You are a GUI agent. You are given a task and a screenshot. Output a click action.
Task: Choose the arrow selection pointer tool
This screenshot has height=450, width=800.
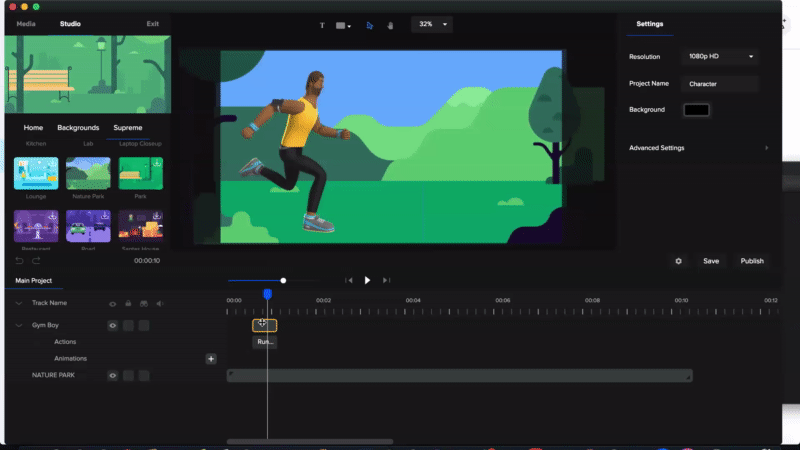(369, 25)
